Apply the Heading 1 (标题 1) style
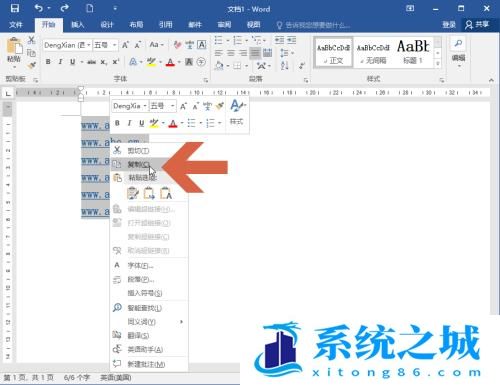The image size is (500, 385). click(413, 53)
